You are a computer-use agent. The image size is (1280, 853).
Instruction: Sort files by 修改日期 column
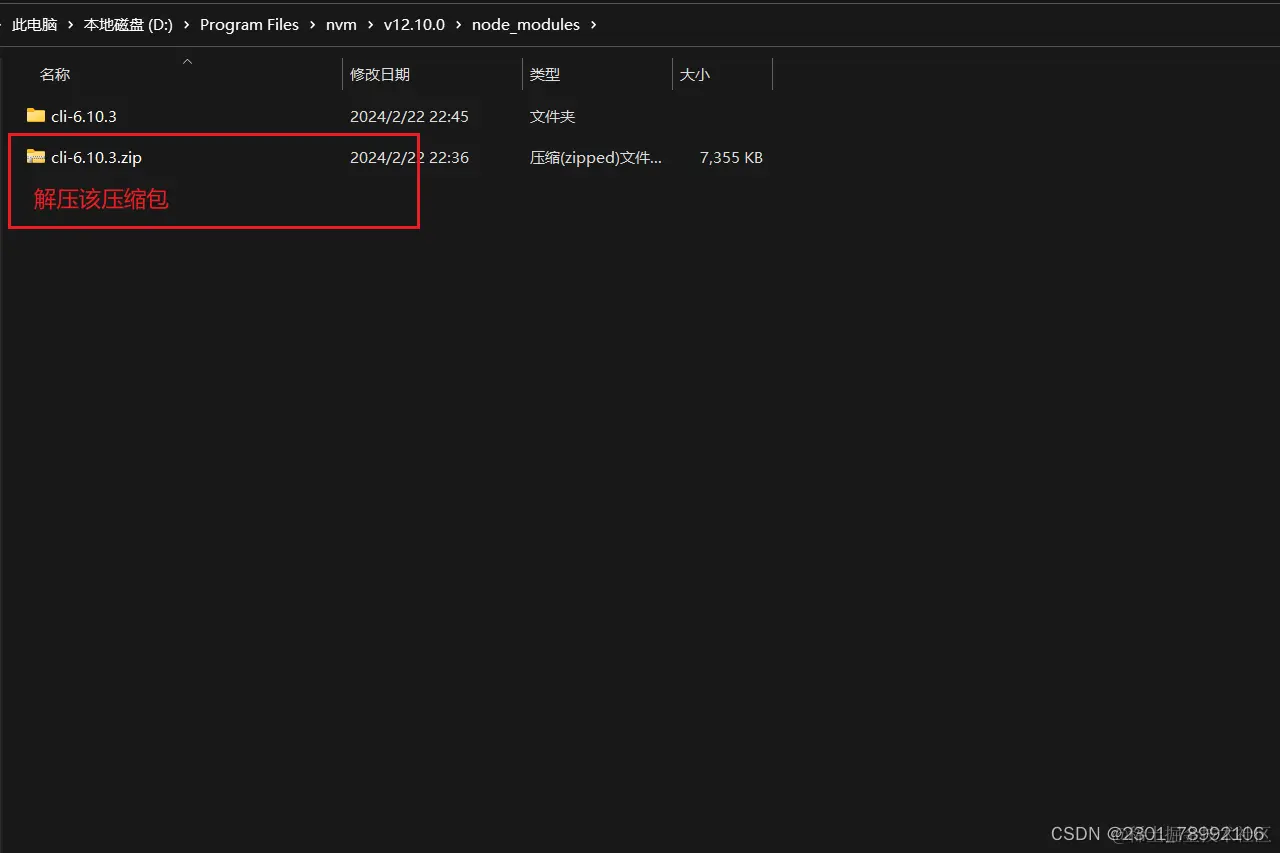click(380, 74)
